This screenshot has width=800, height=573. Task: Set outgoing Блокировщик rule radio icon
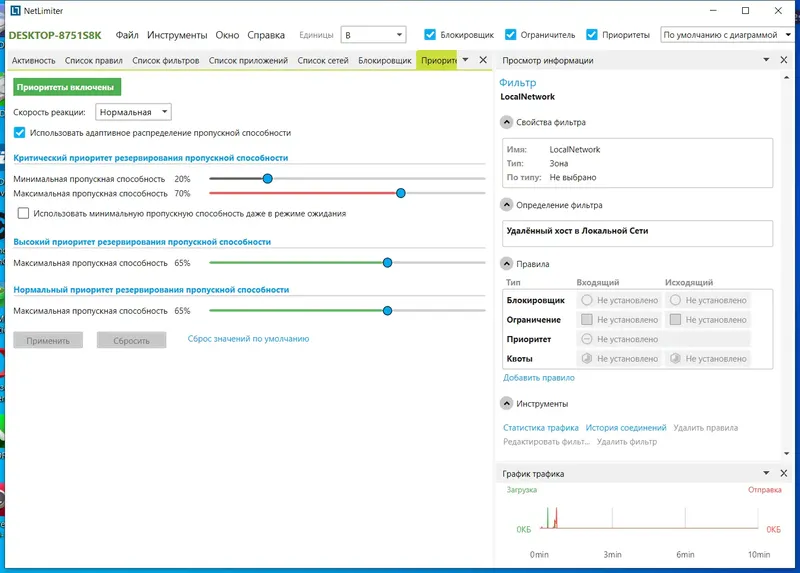point(675,300)
